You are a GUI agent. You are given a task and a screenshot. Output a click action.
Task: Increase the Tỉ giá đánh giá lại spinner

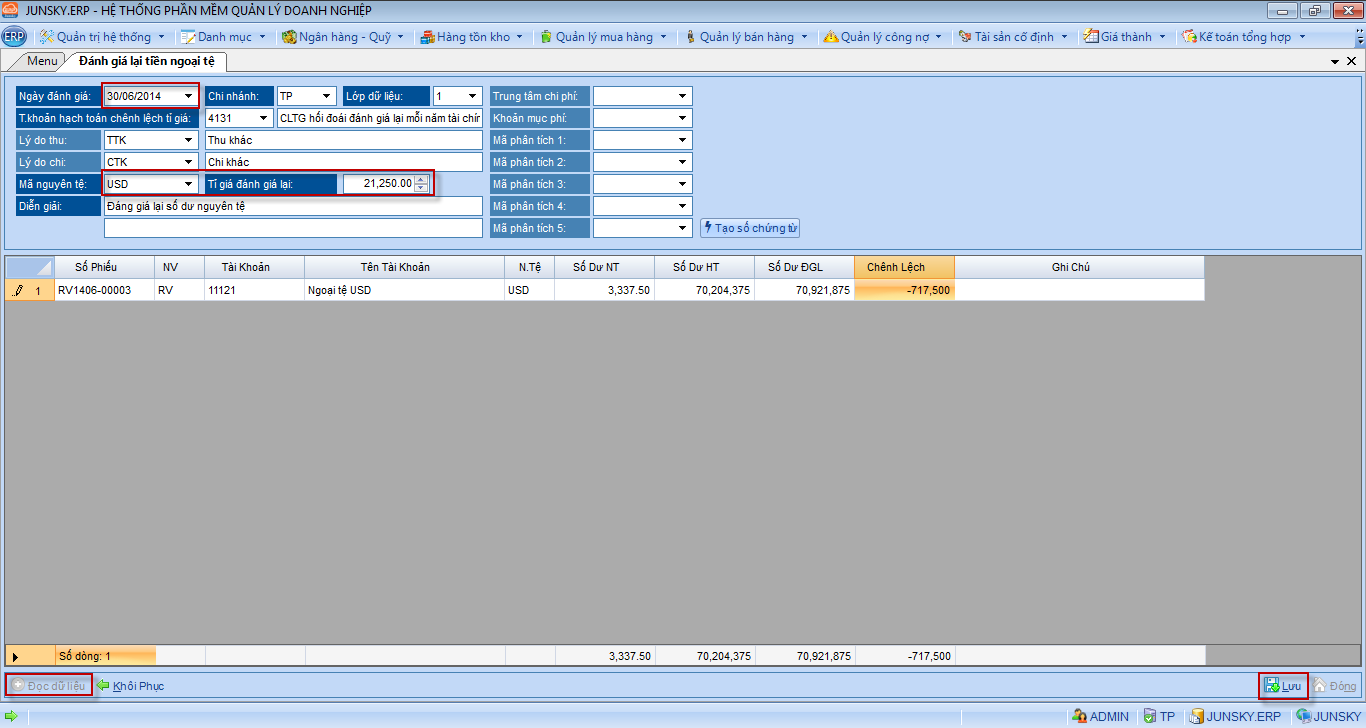point(421,180)
